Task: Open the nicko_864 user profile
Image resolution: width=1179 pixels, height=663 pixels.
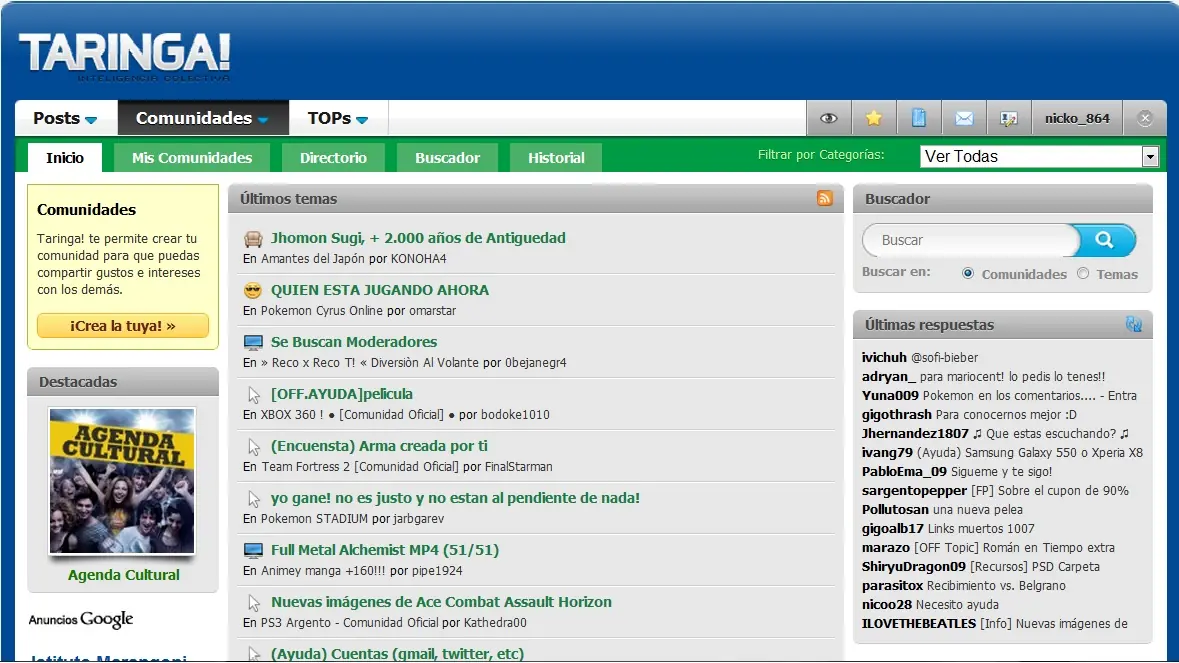Action: click(x=1077, y=118)
